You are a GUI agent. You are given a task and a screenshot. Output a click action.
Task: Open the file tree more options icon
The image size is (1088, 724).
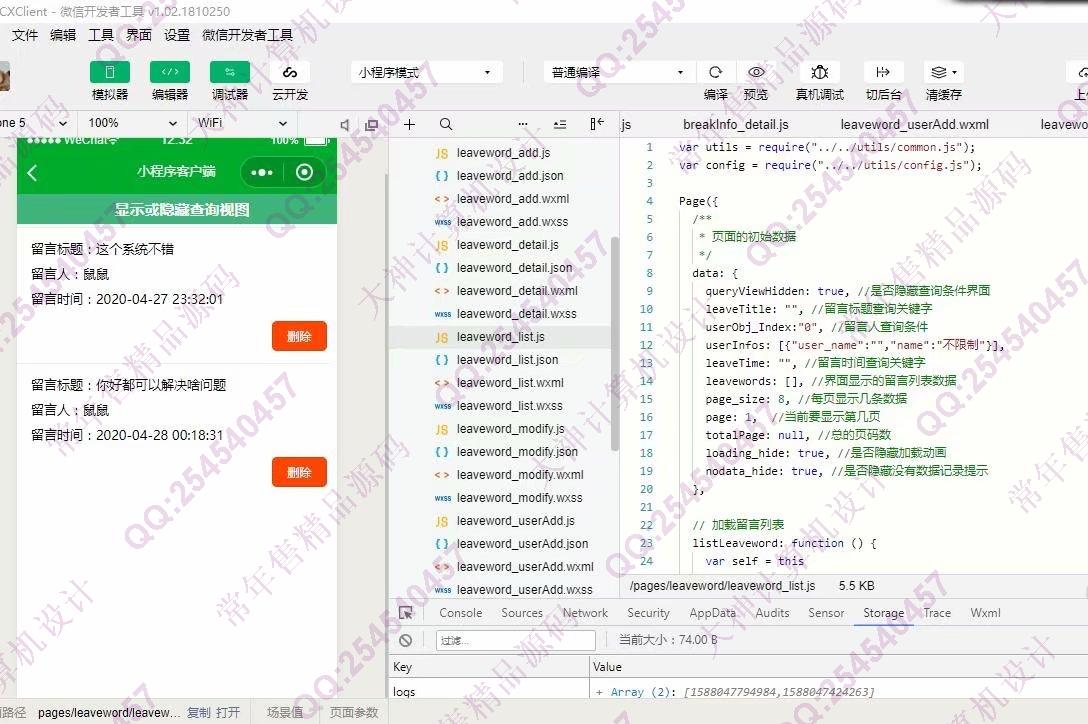pos(523,124)
